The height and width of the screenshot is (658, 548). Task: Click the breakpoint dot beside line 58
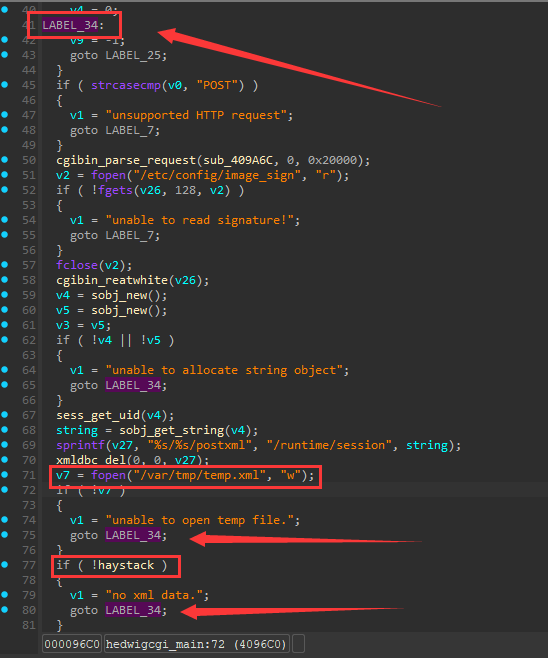[x=5, y=279]
